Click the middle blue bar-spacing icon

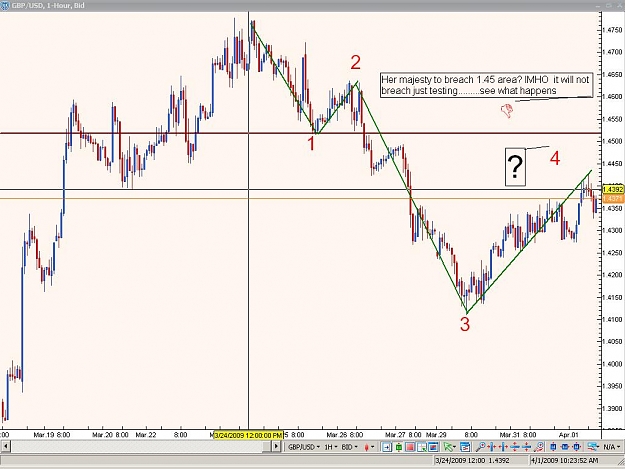[565, 447]
